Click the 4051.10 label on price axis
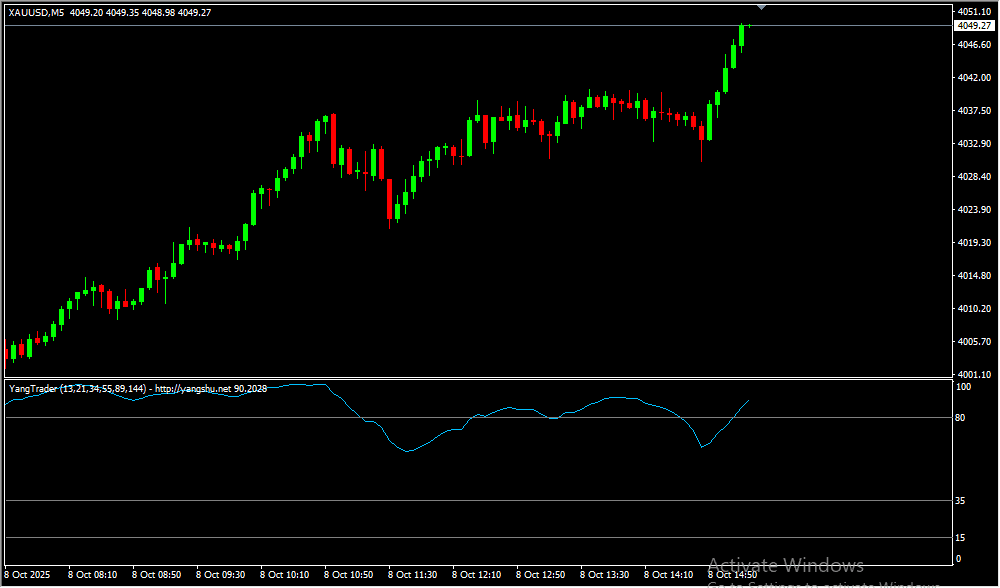This screenshot has height=588, width=1000. pos(973,12)
